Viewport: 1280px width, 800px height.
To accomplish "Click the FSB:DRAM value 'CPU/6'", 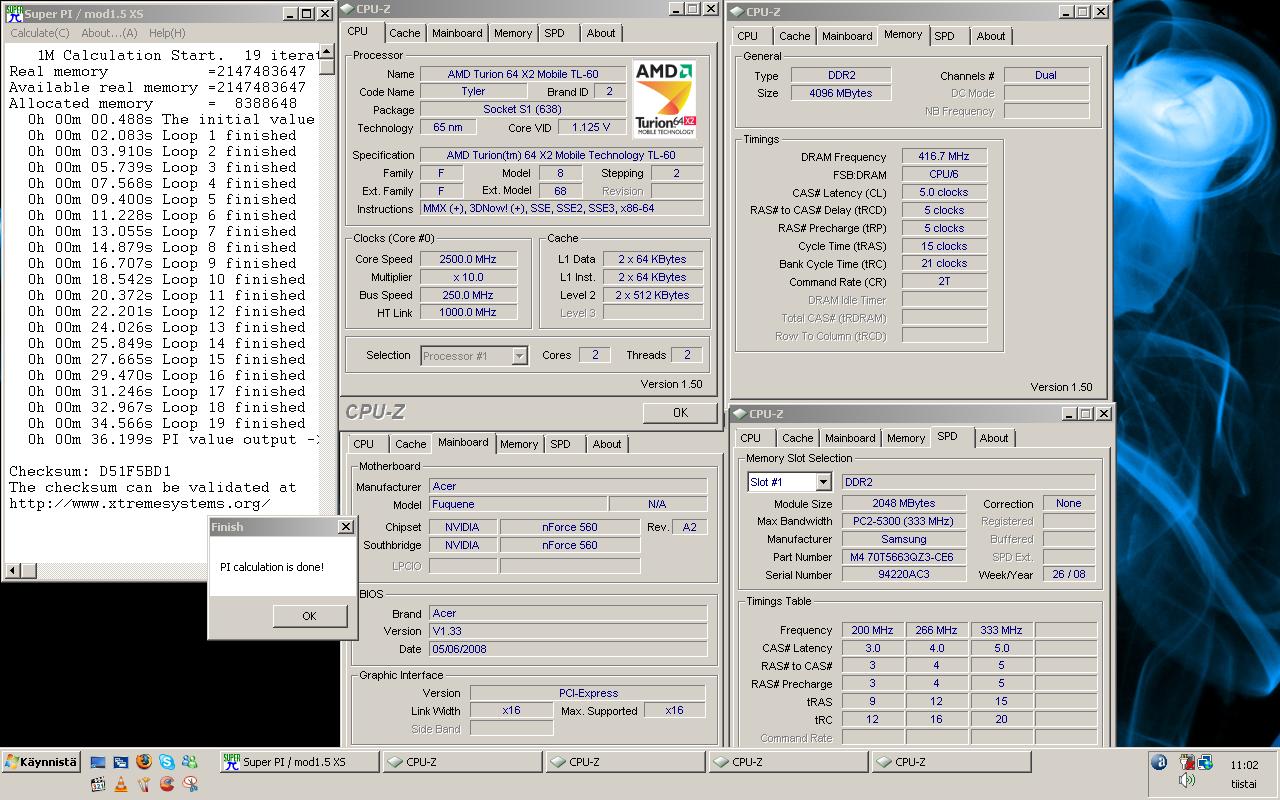I will [943, 174].
